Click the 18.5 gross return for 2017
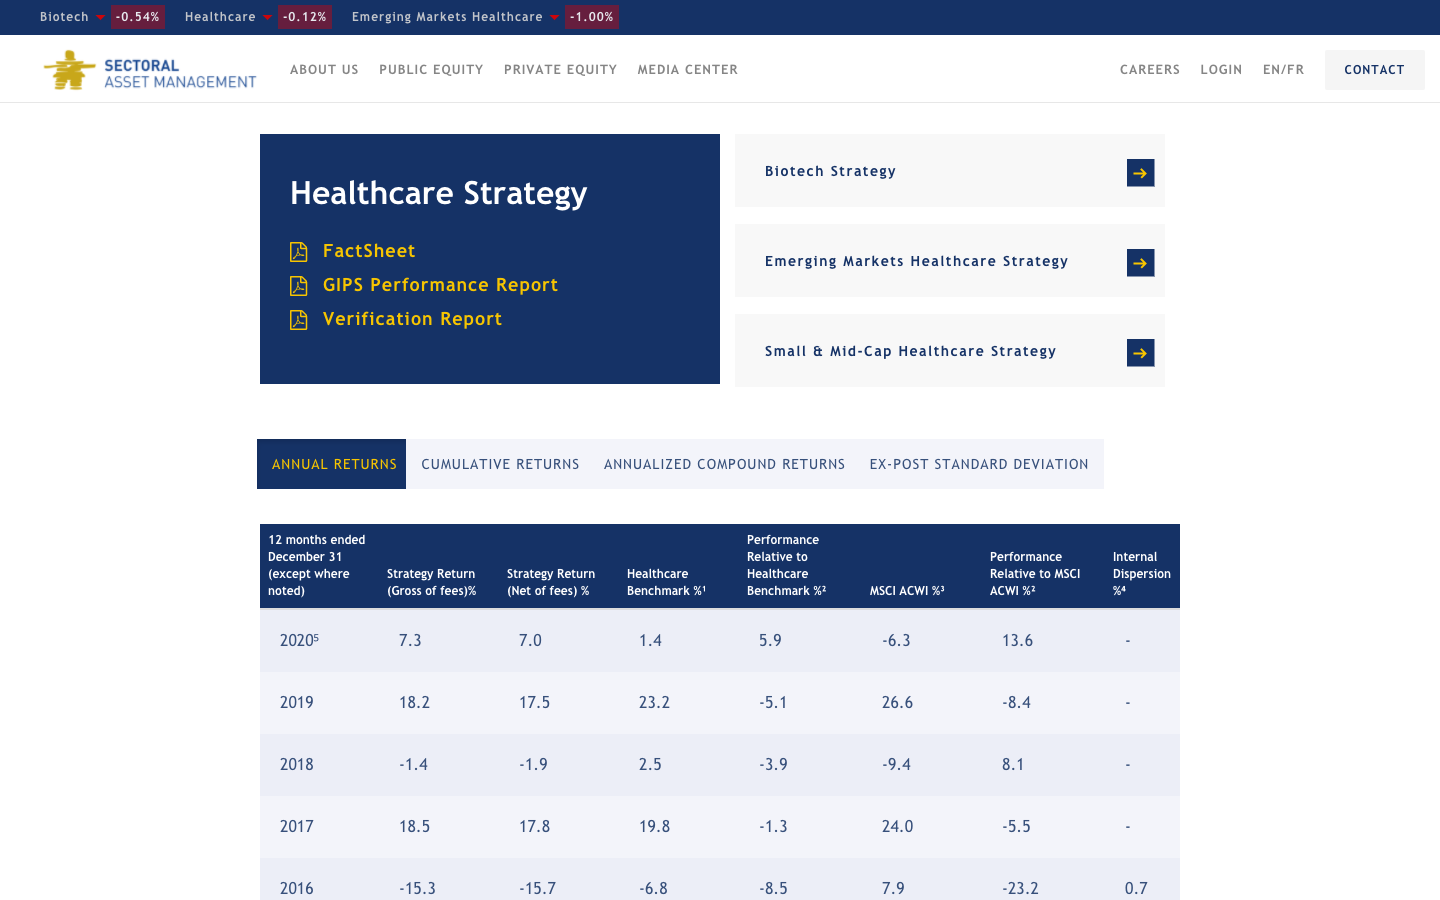Viewport: 1440px width, 900px height. click(x=414, y=826)
